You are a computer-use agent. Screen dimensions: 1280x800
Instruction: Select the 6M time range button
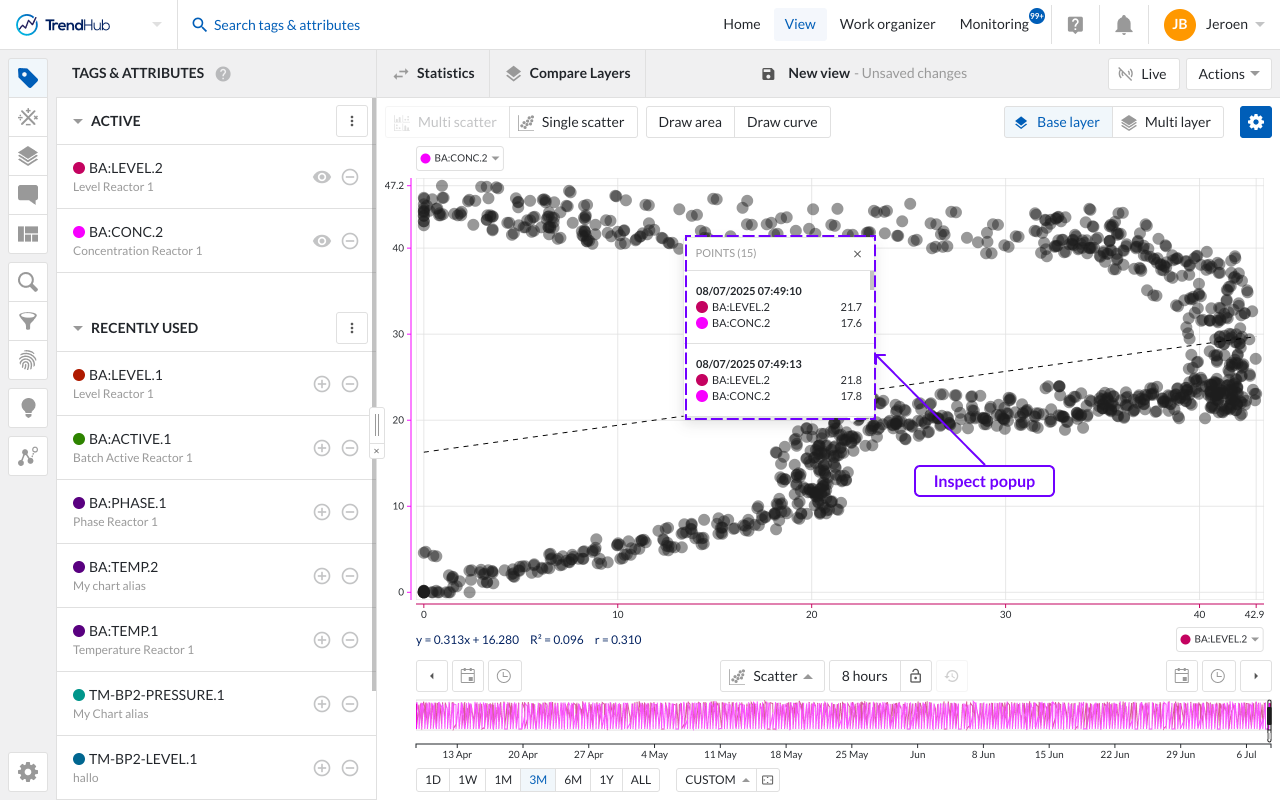click(x=573, y=780)
